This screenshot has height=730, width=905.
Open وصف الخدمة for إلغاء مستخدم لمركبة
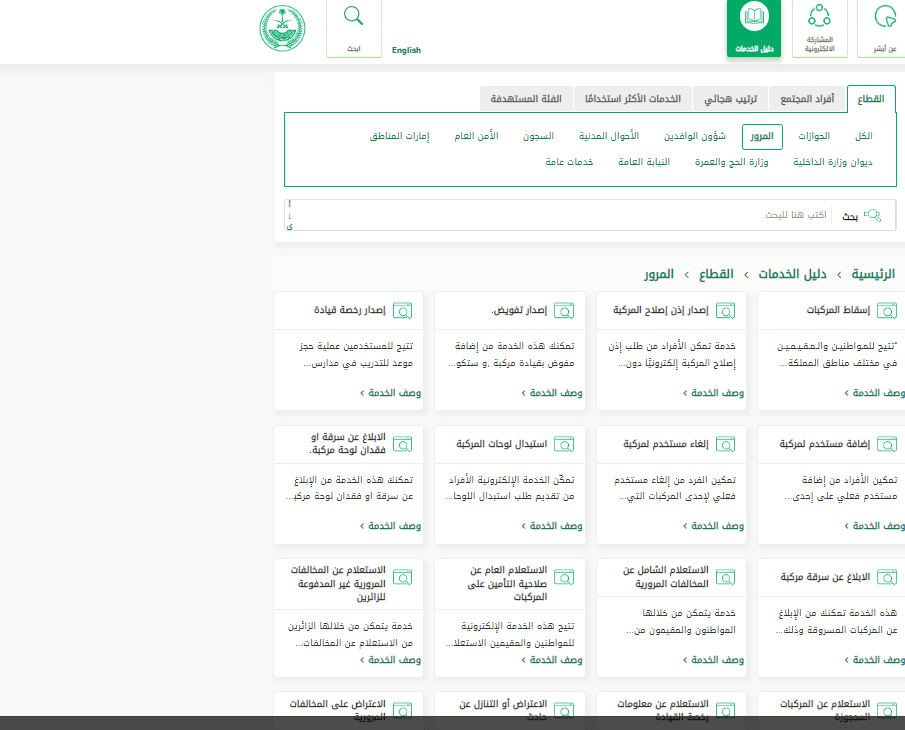(713, 526)
